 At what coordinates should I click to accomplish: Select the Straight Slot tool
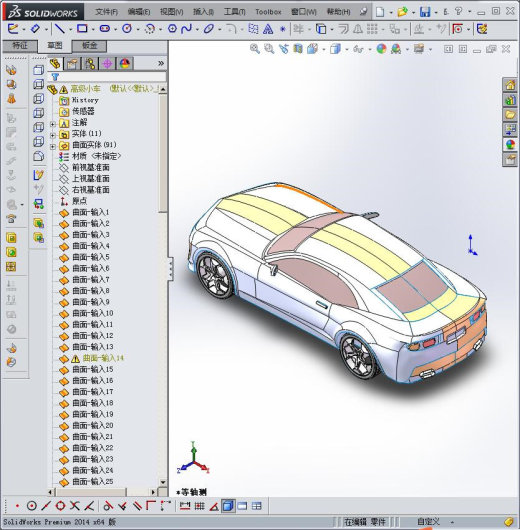(104, 29)
